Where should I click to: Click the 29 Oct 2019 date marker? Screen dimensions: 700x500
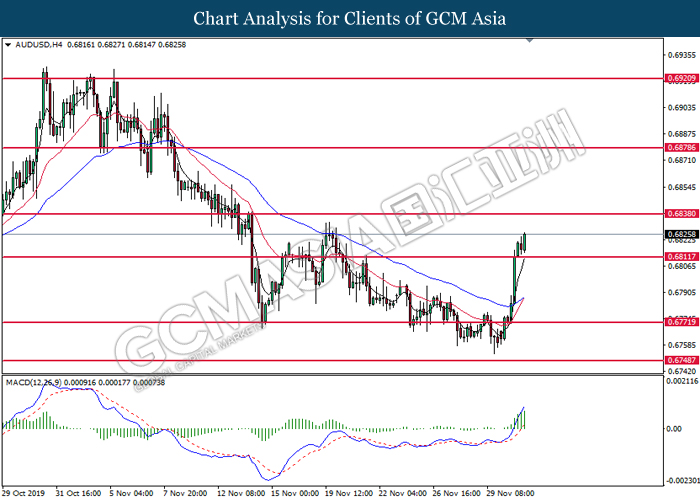click(24, 493)
